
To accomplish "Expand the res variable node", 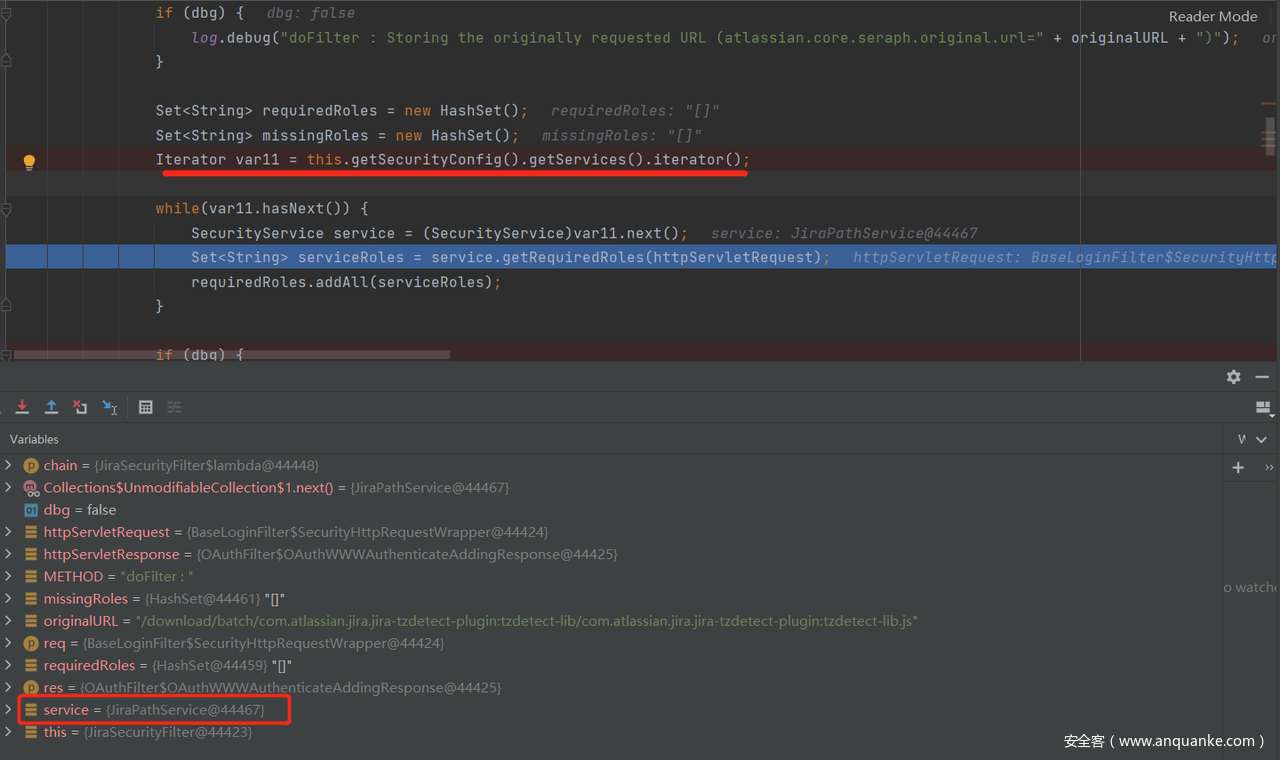I will click(8, 687).
